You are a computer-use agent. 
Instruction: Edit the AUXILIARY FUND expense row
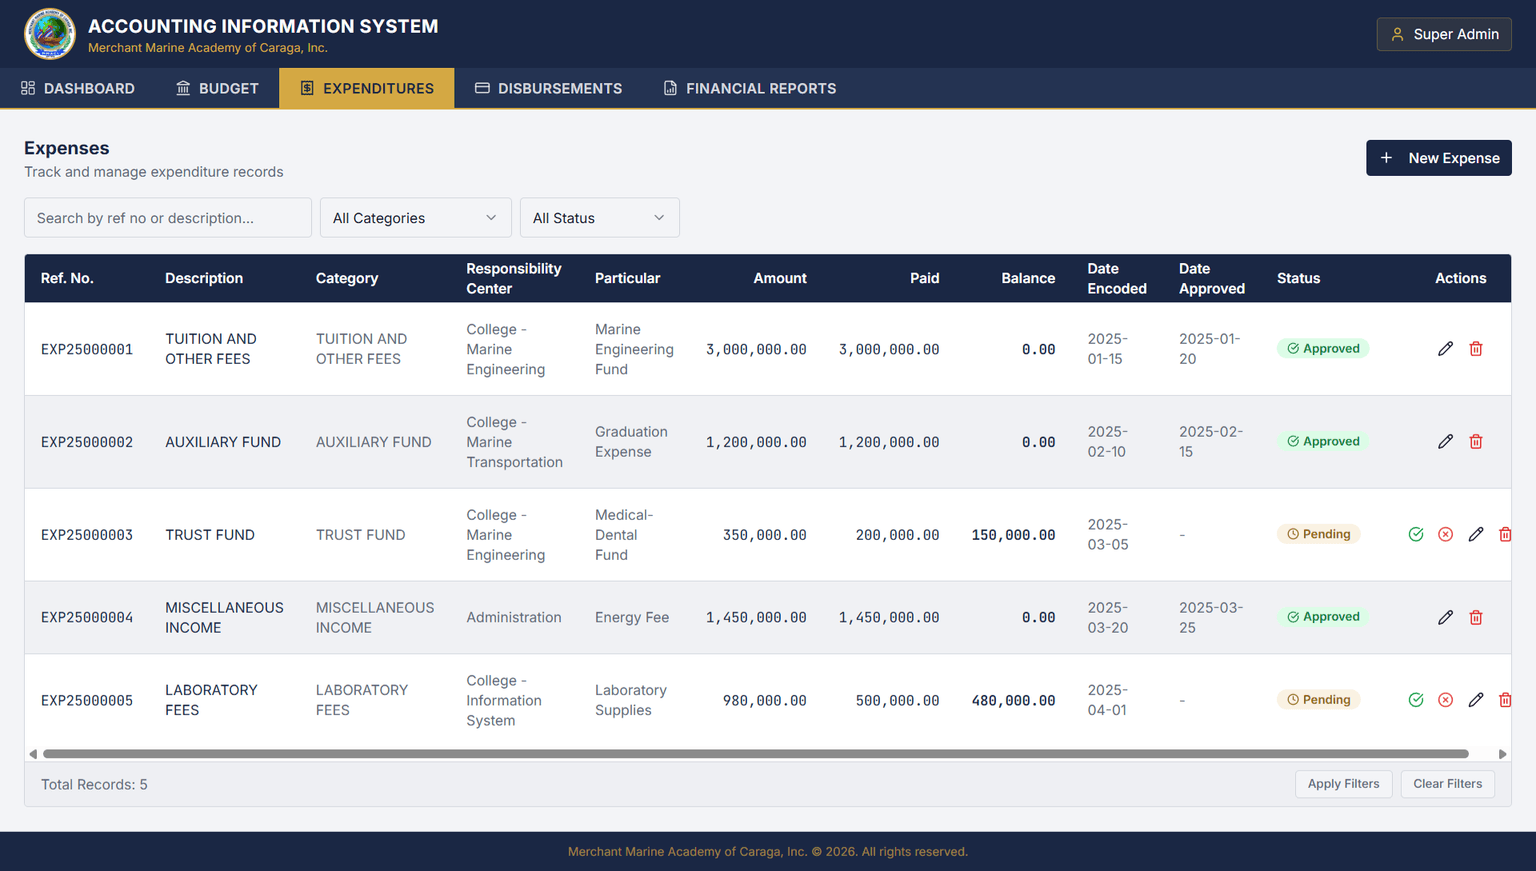(1445, 442)
